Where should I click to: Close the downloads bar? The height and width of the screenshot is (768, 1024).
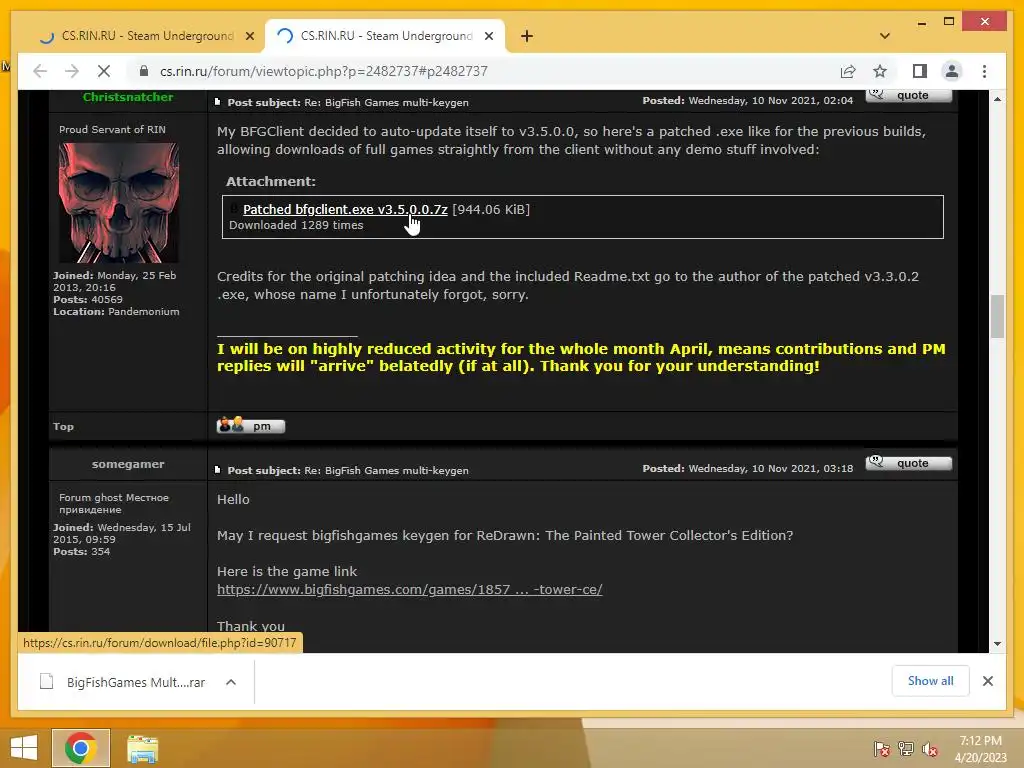(x=987, y=681)
